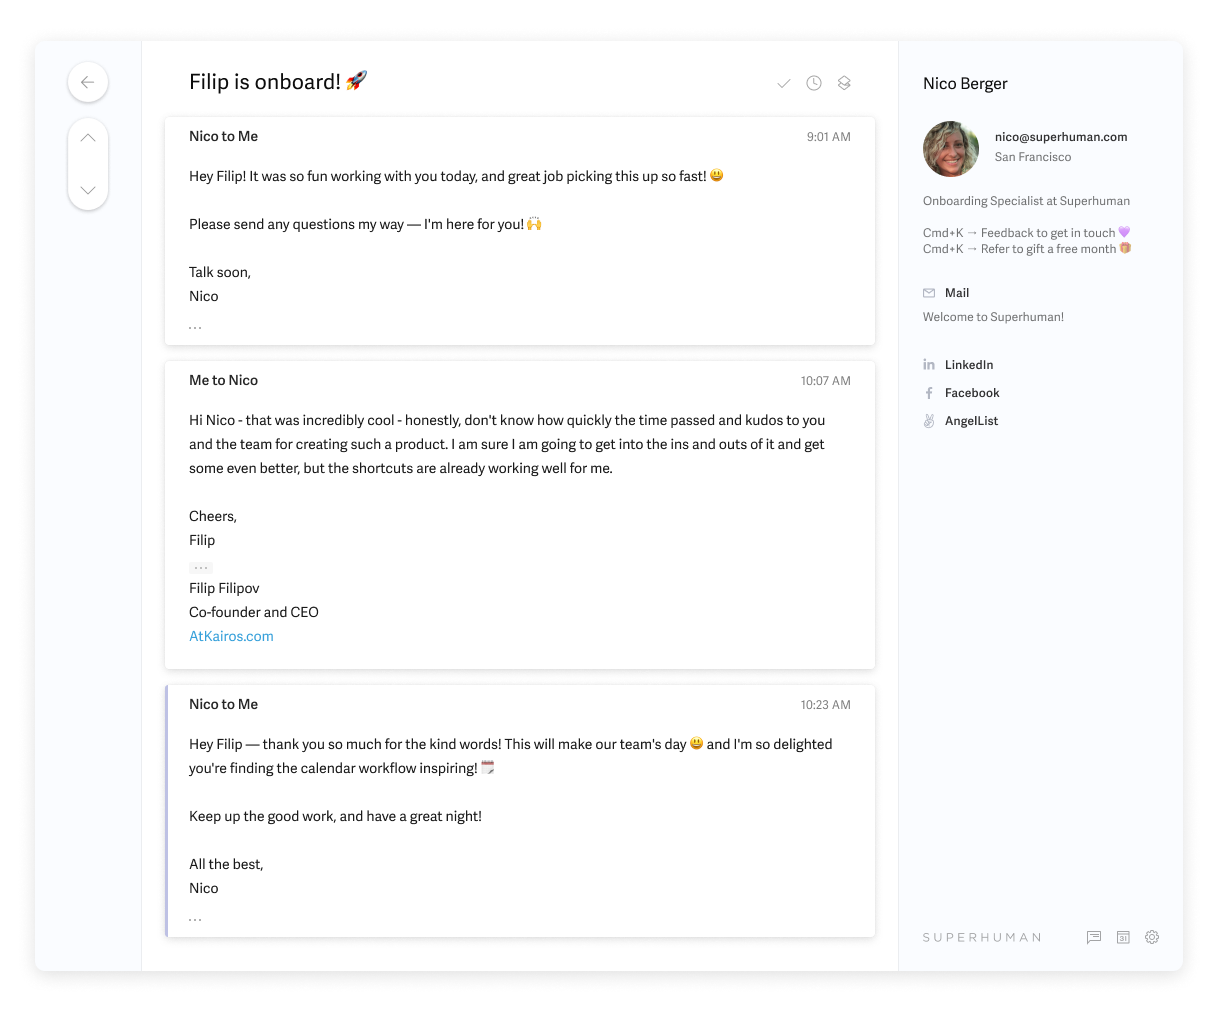Click 'Co-founder and CEO' signature line
The width and height of the screenshot is (1218, 1011).
(254, 612)
